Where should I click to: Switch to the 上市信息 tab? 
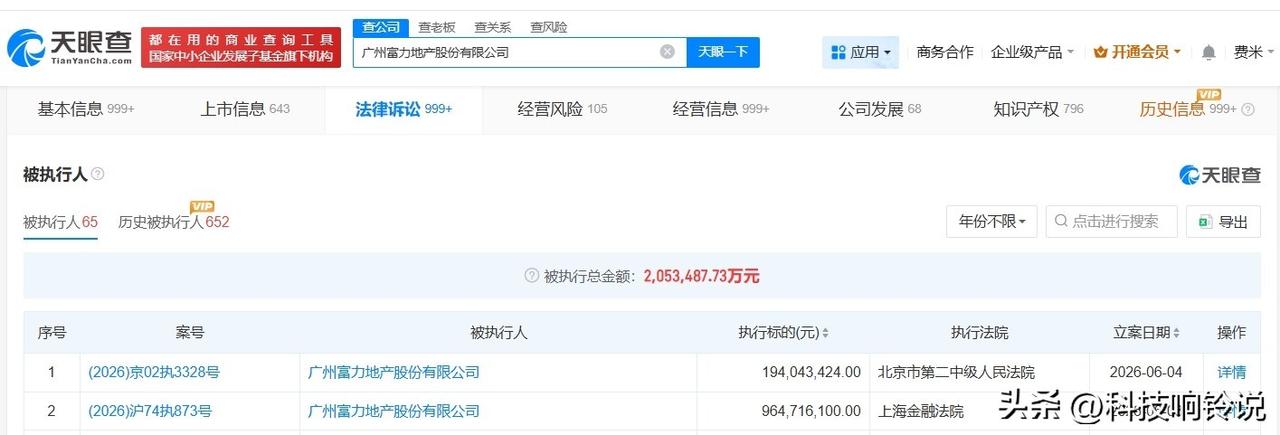click(245, 109)
